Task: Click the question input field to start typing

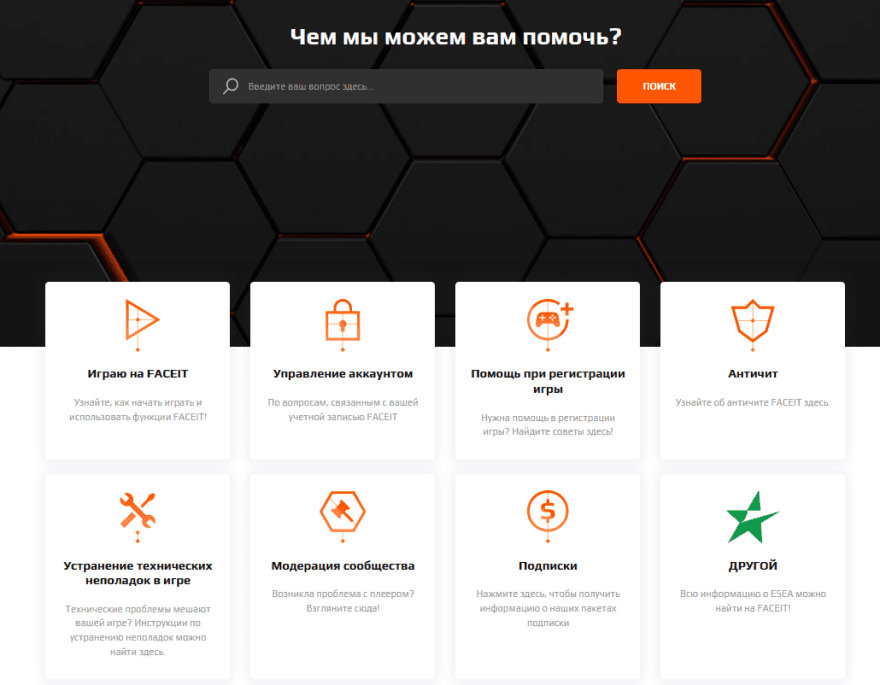Action: pos(400,86)
